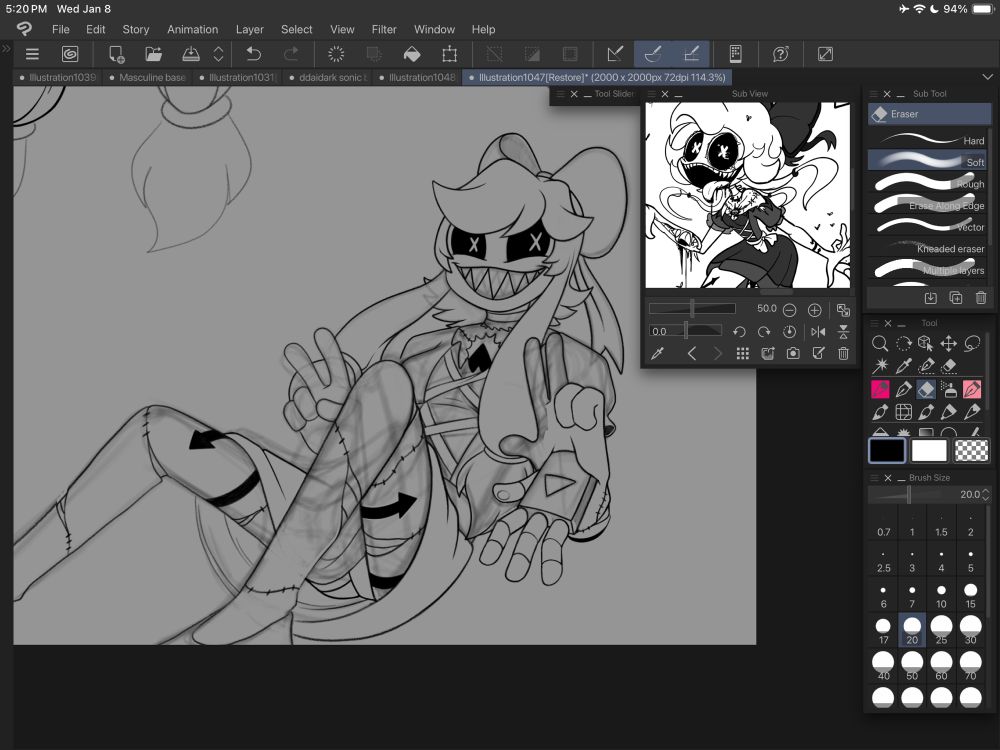Viewport: 1000px width, 750px height.
Task: Toggle Snap to Special Ruler button
Action: [x=652, y=54]
